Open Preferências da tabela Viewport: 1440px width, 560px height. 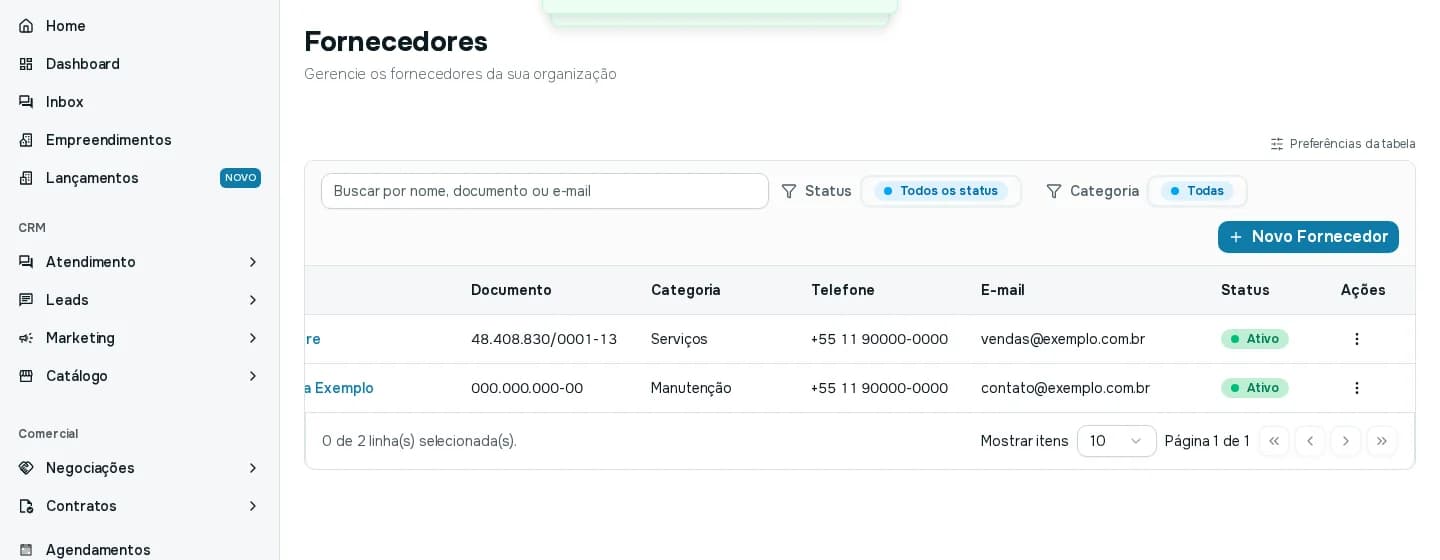(1343, 144)
